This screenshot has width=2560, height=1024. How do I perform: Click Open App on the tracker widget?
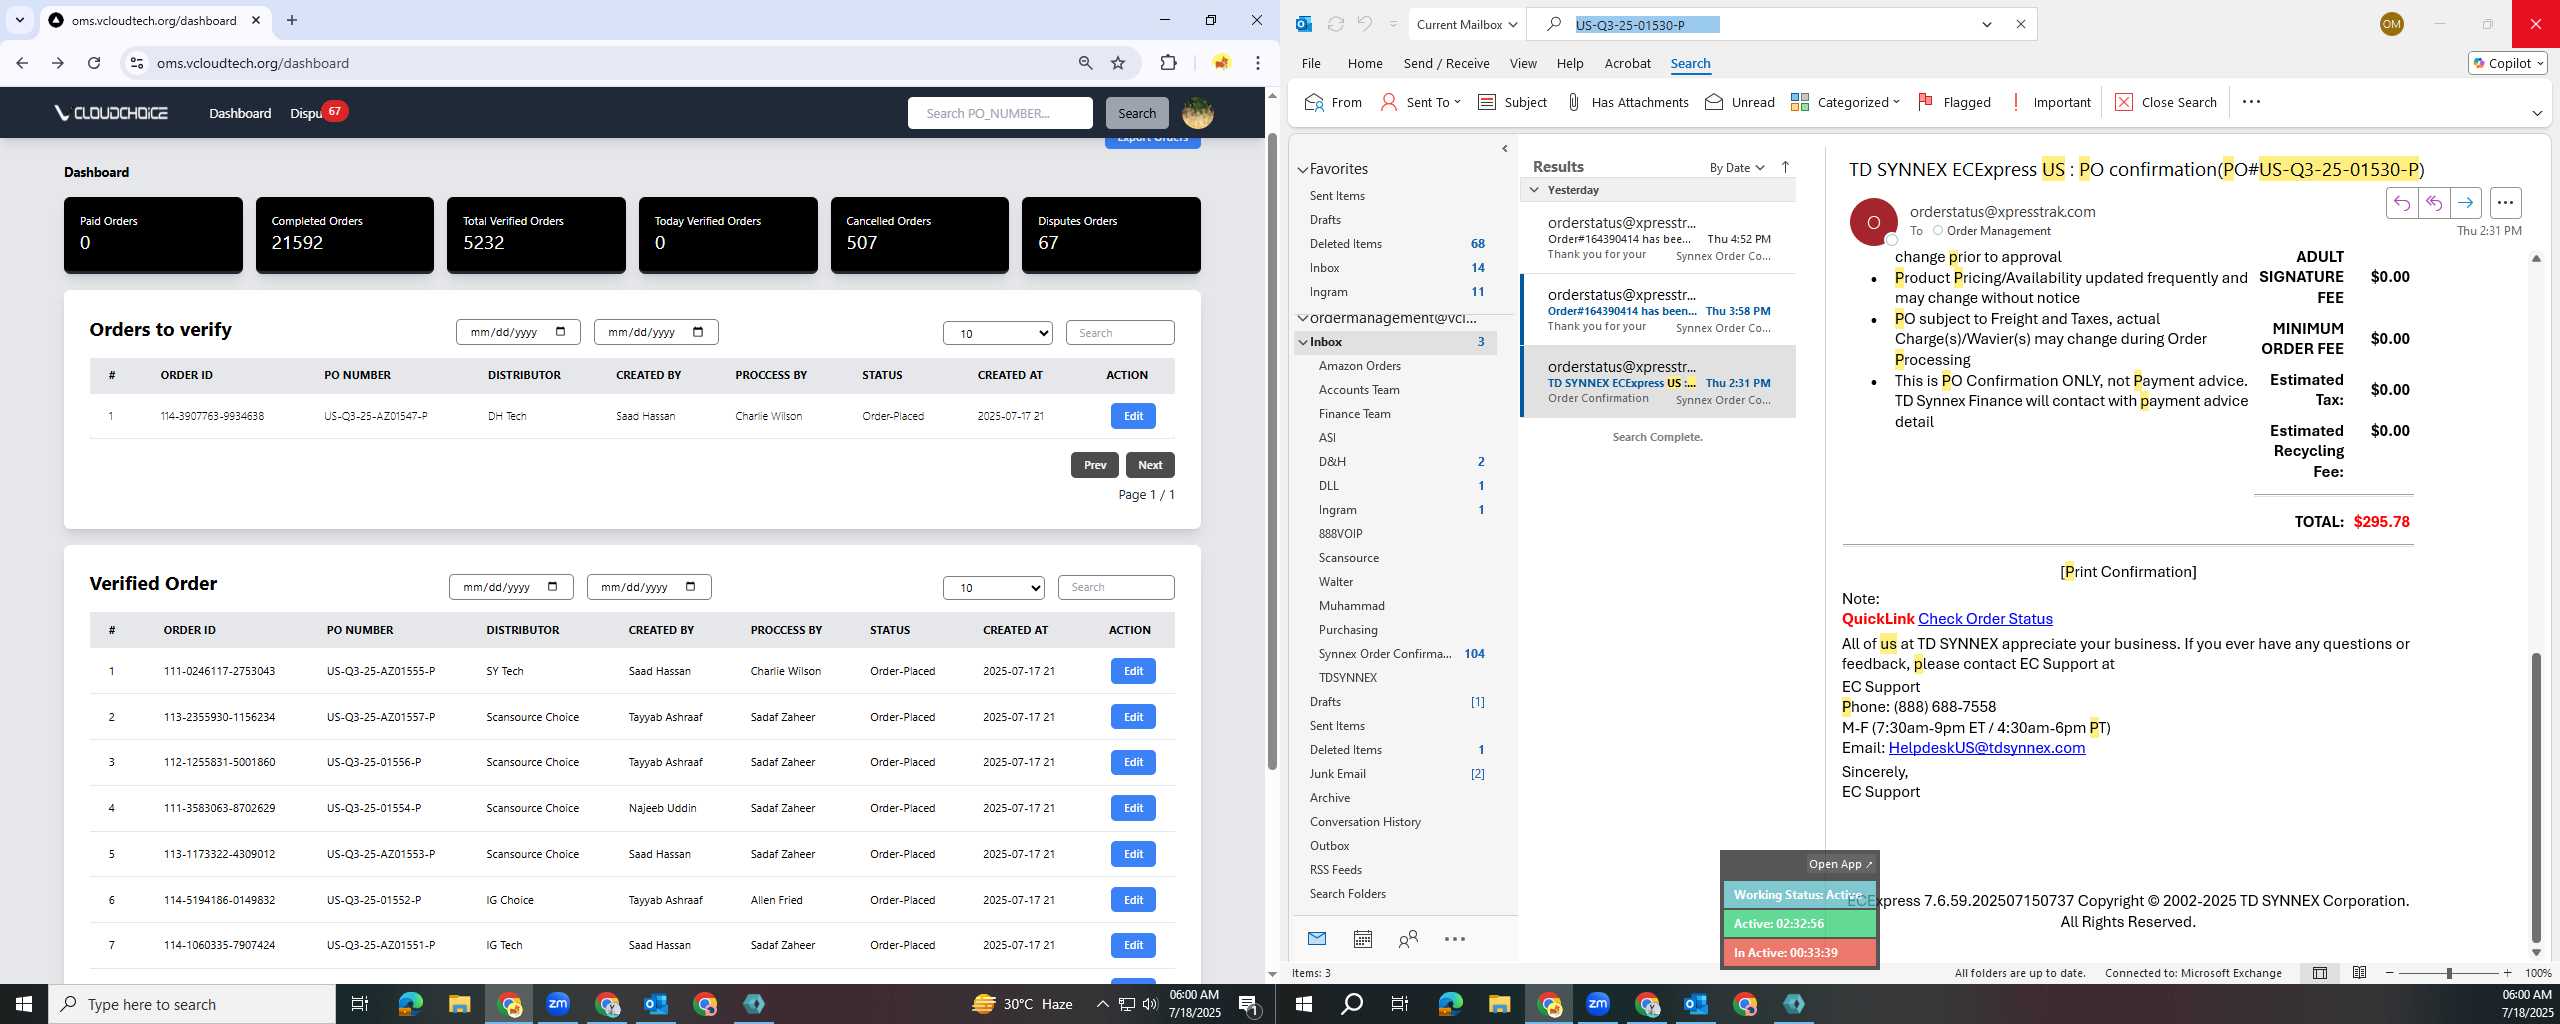click(x=1840, y=864)
